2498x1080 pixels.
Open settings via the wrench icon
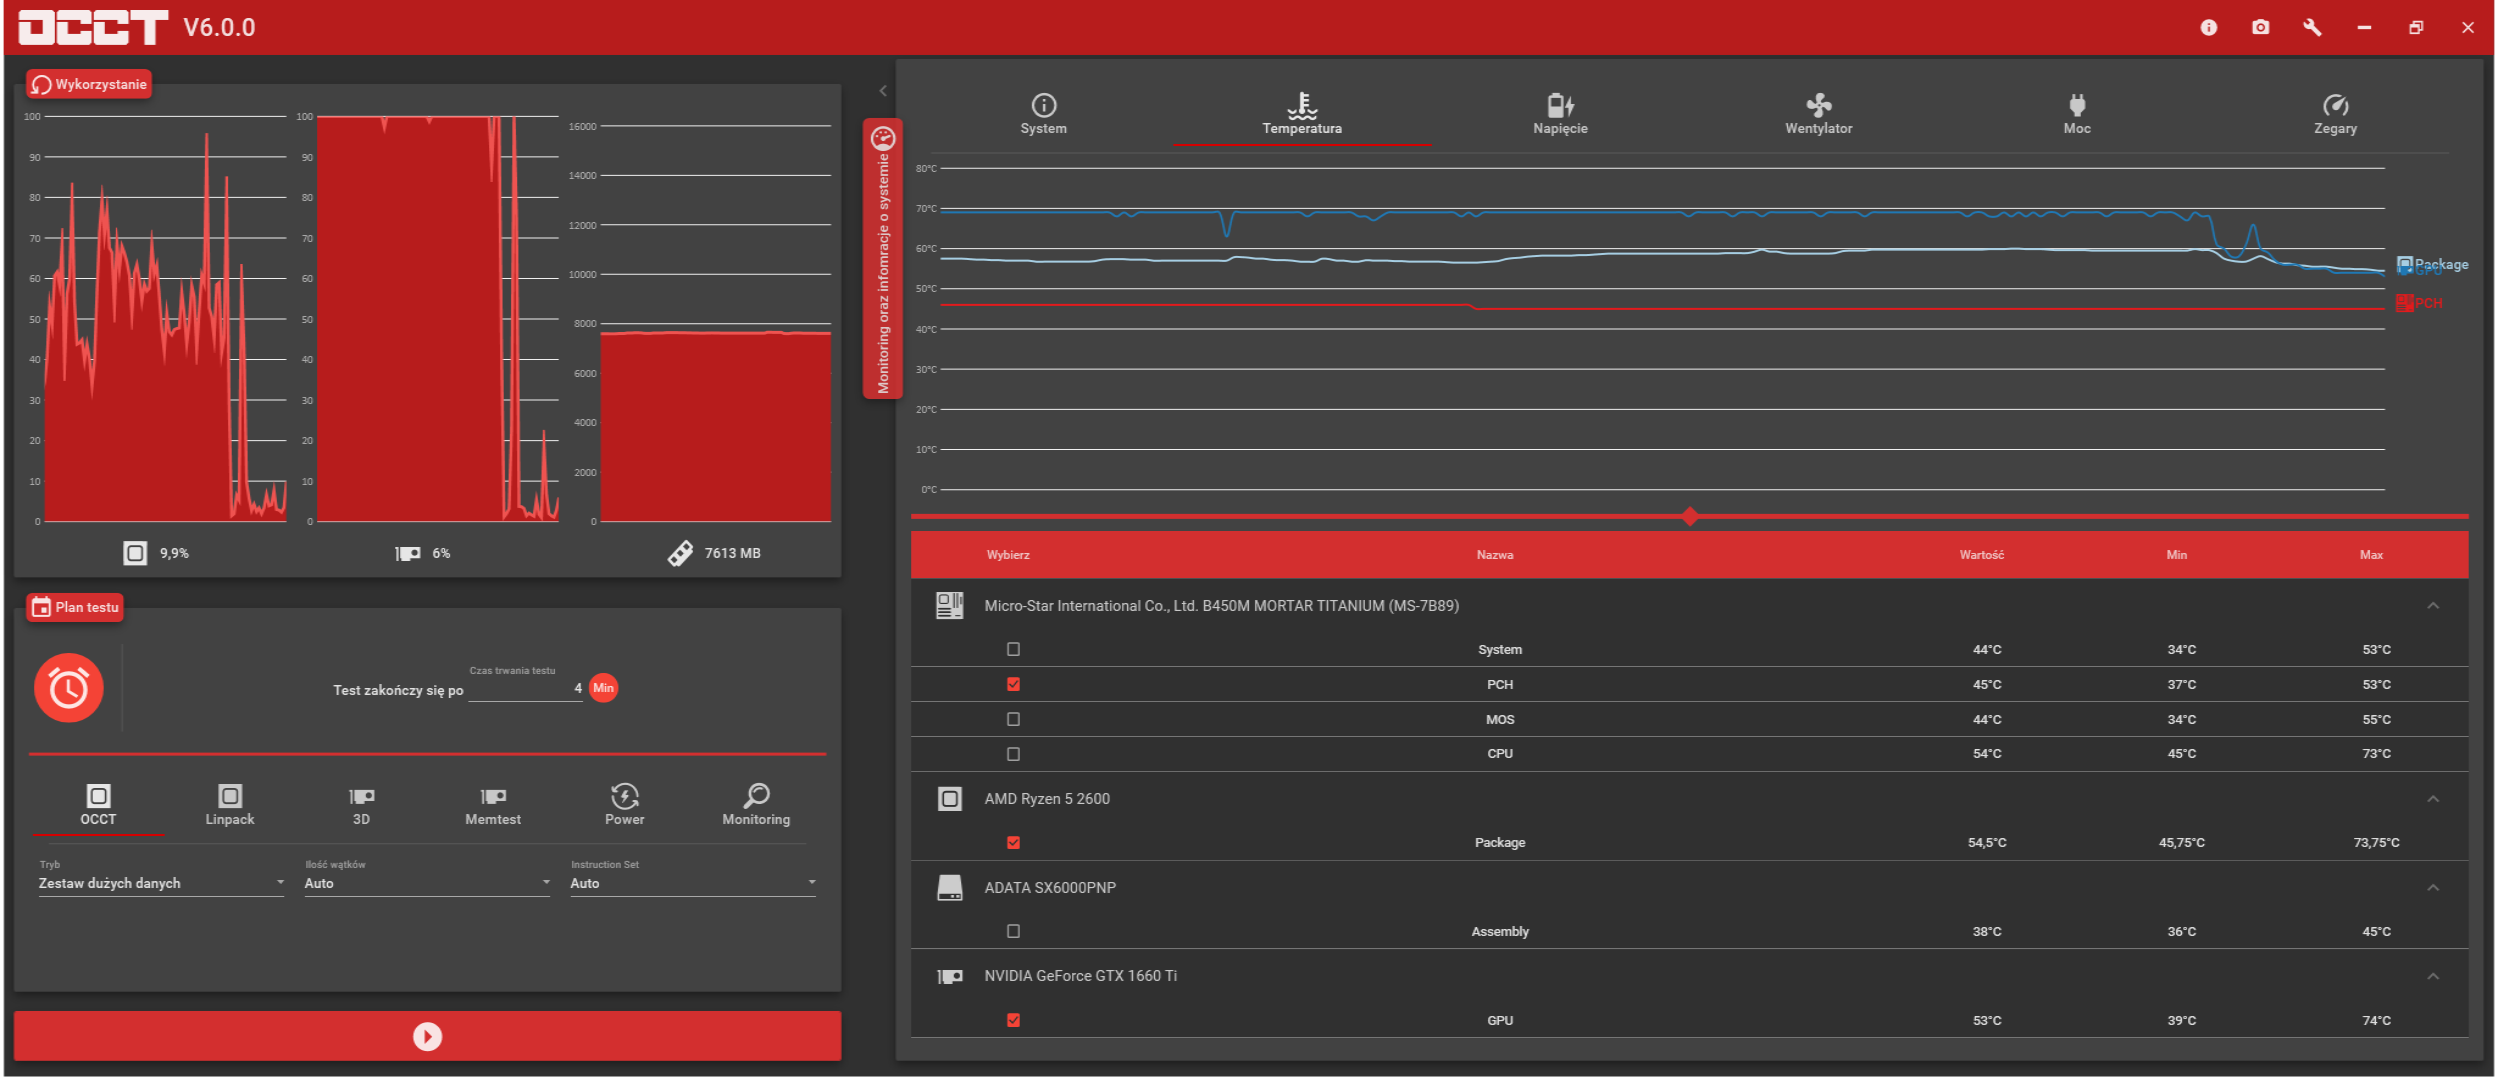pyautogui.click(x=2312, y=27)
